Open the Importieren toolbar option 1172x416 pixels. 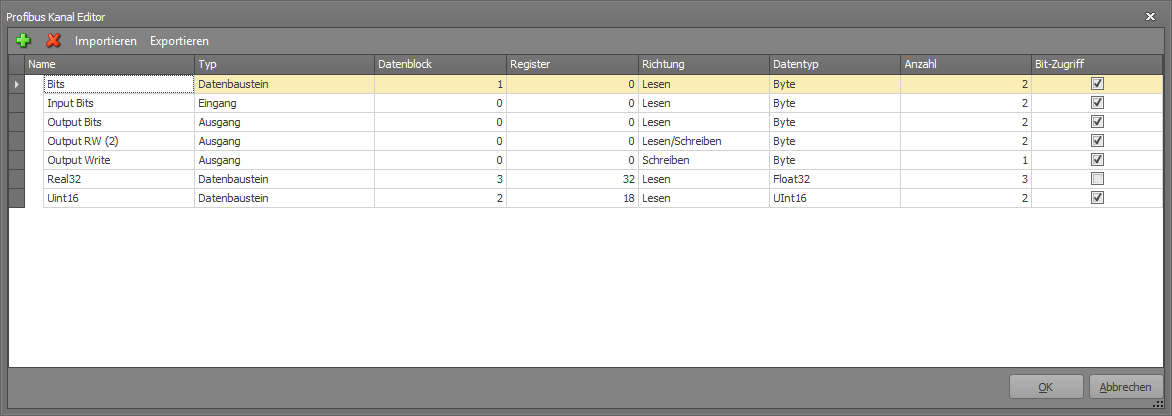pyautogui.click(x=105, y=41)
